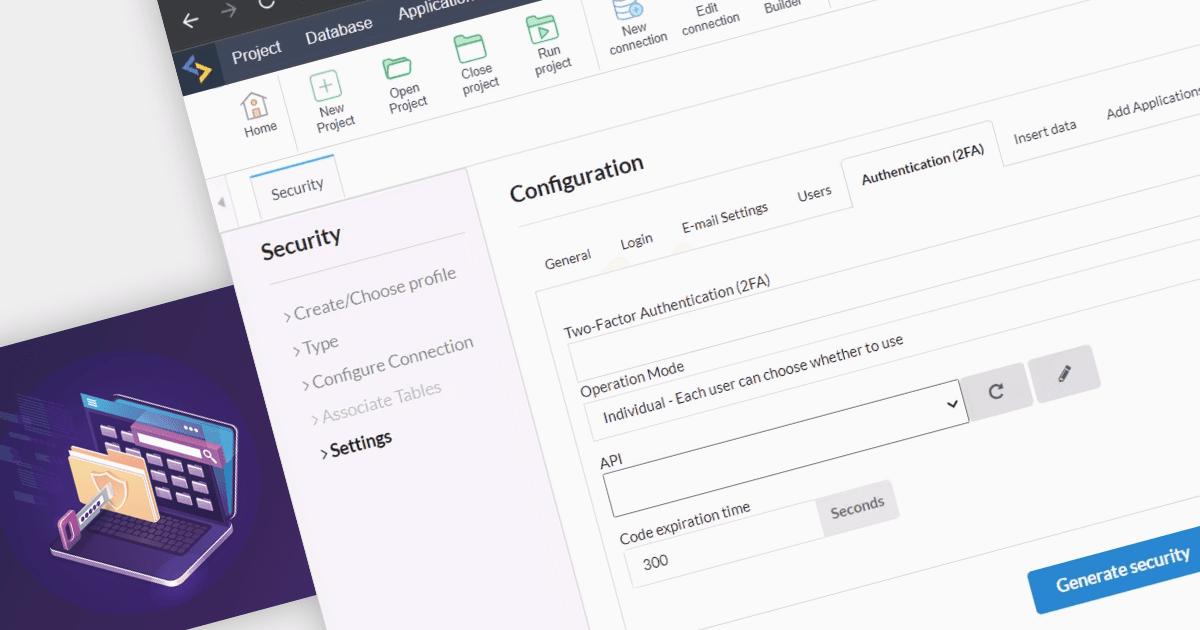Open the Insert data tab
1200x630 pixels.
click(x=1044, y=132)
